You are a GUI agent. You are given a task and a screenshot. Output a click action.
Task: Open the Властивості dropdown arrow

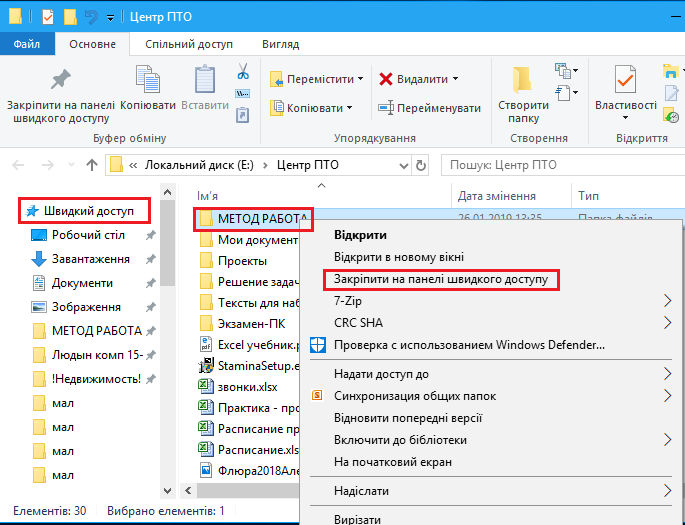pyautogui.click(x=625, y=118)
